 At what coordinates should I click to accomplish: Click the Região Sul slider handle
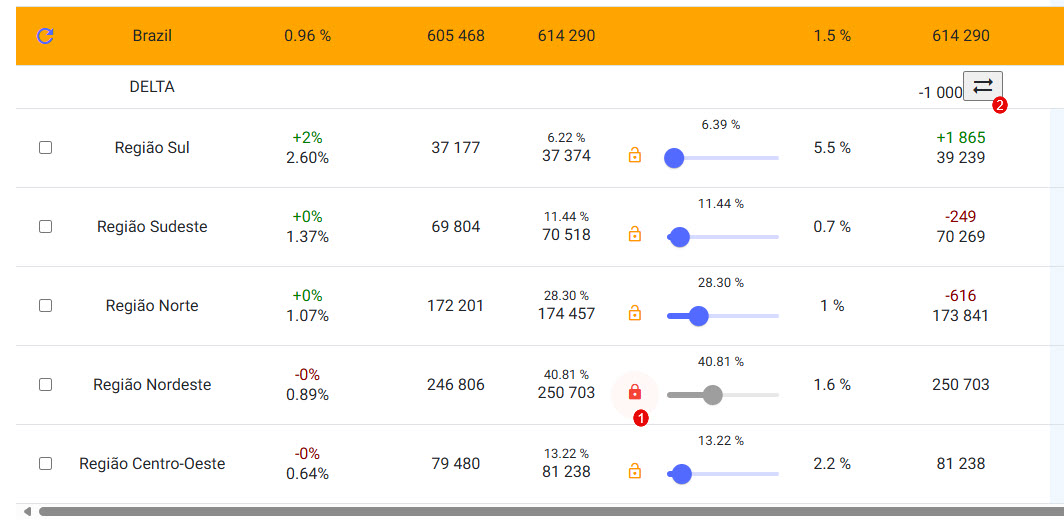click(x=674, y=158)
